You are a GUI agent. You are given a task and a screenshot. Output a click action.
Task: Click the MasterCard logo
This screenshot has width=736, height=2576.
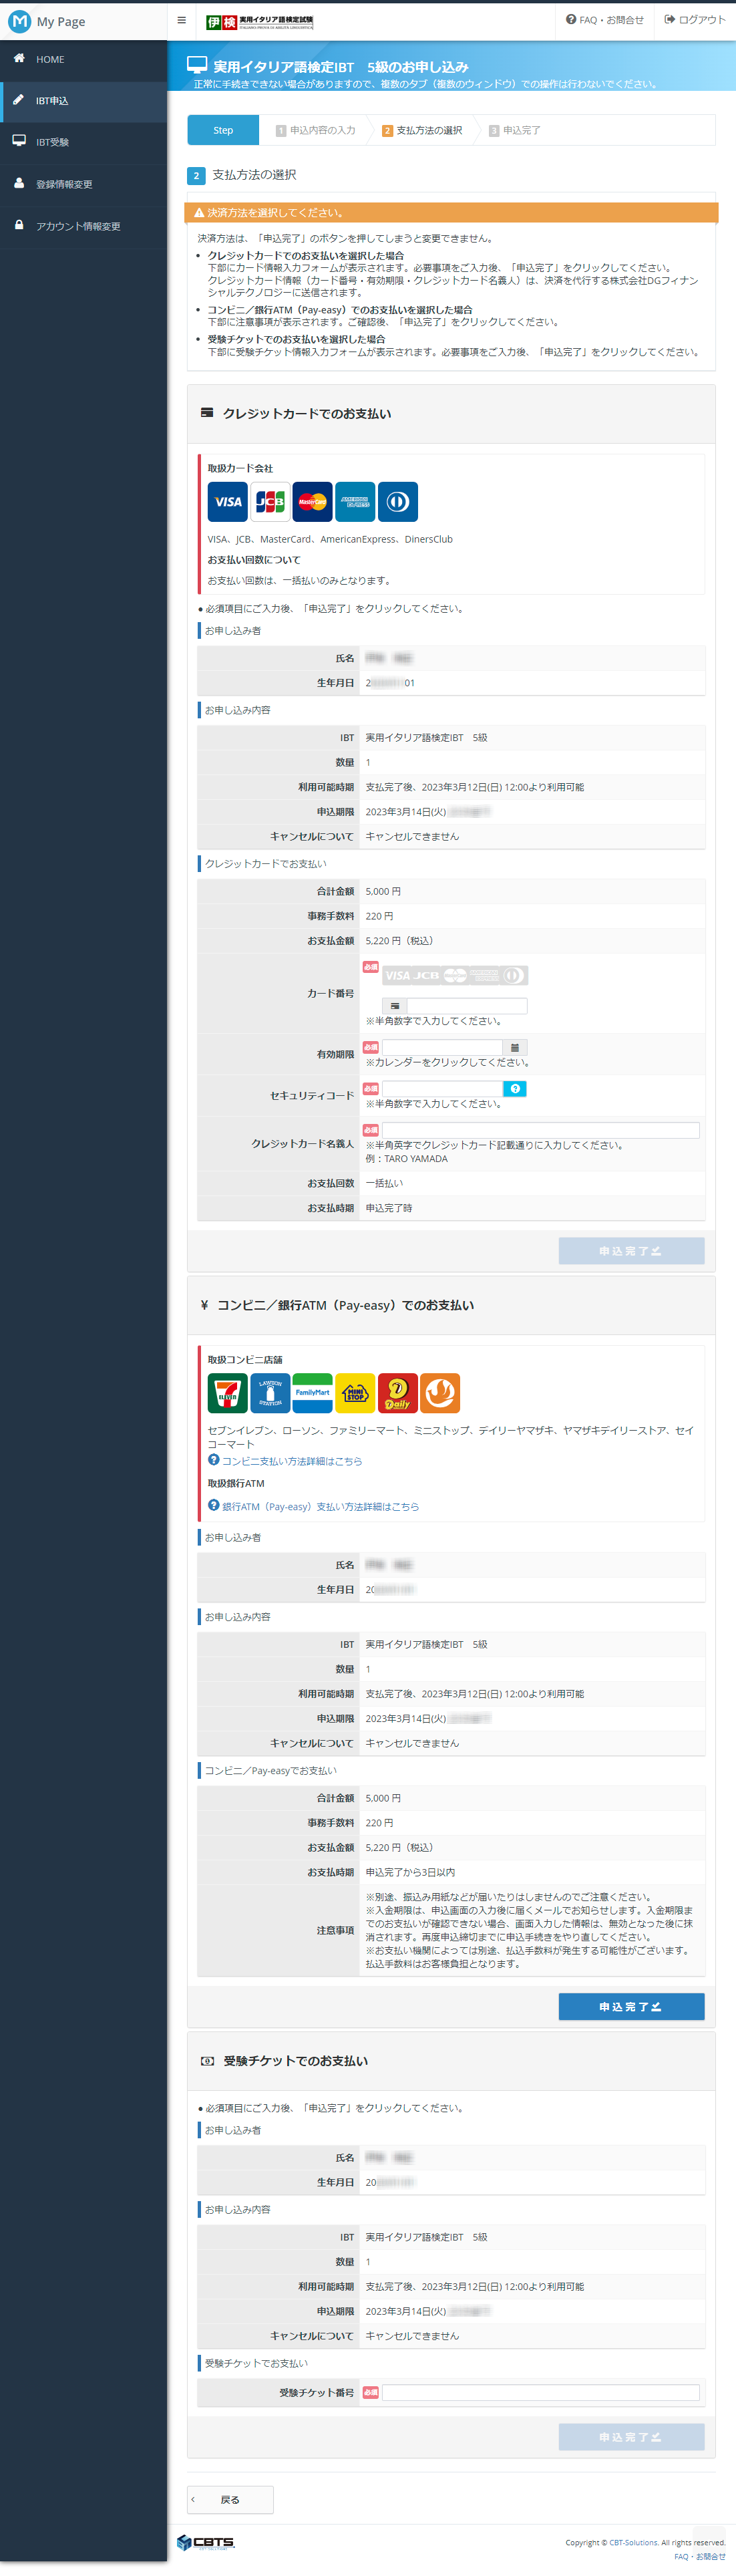point(312,502)
